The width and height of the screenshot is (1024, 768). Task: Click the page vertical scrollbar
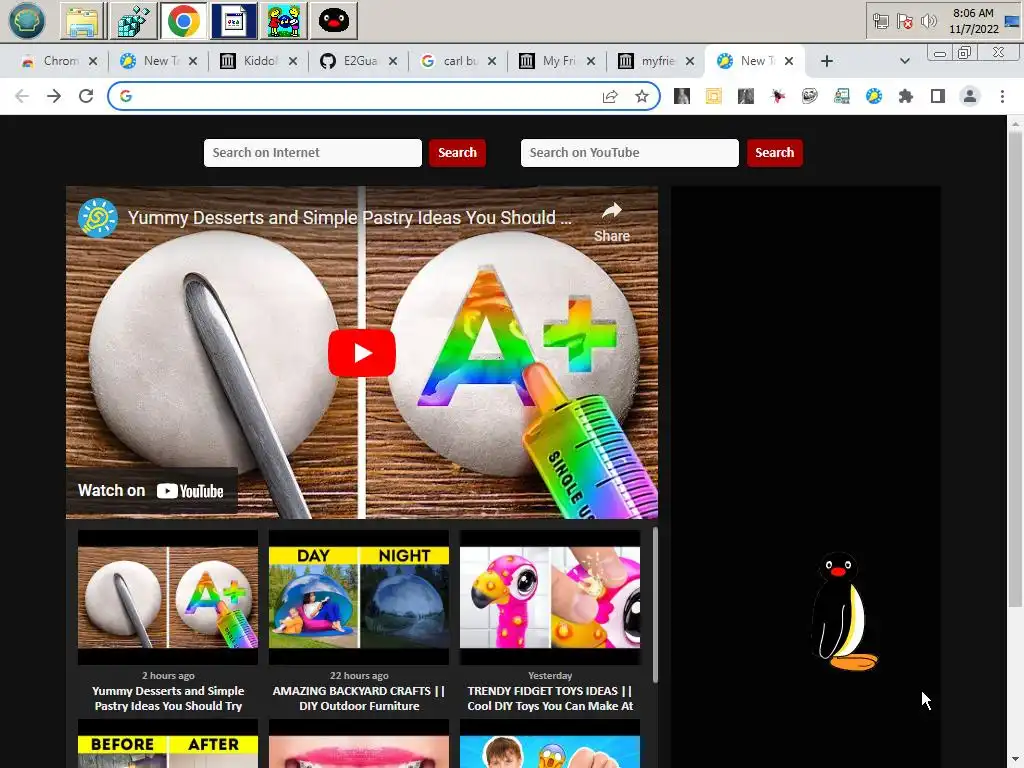[1015, 370]
